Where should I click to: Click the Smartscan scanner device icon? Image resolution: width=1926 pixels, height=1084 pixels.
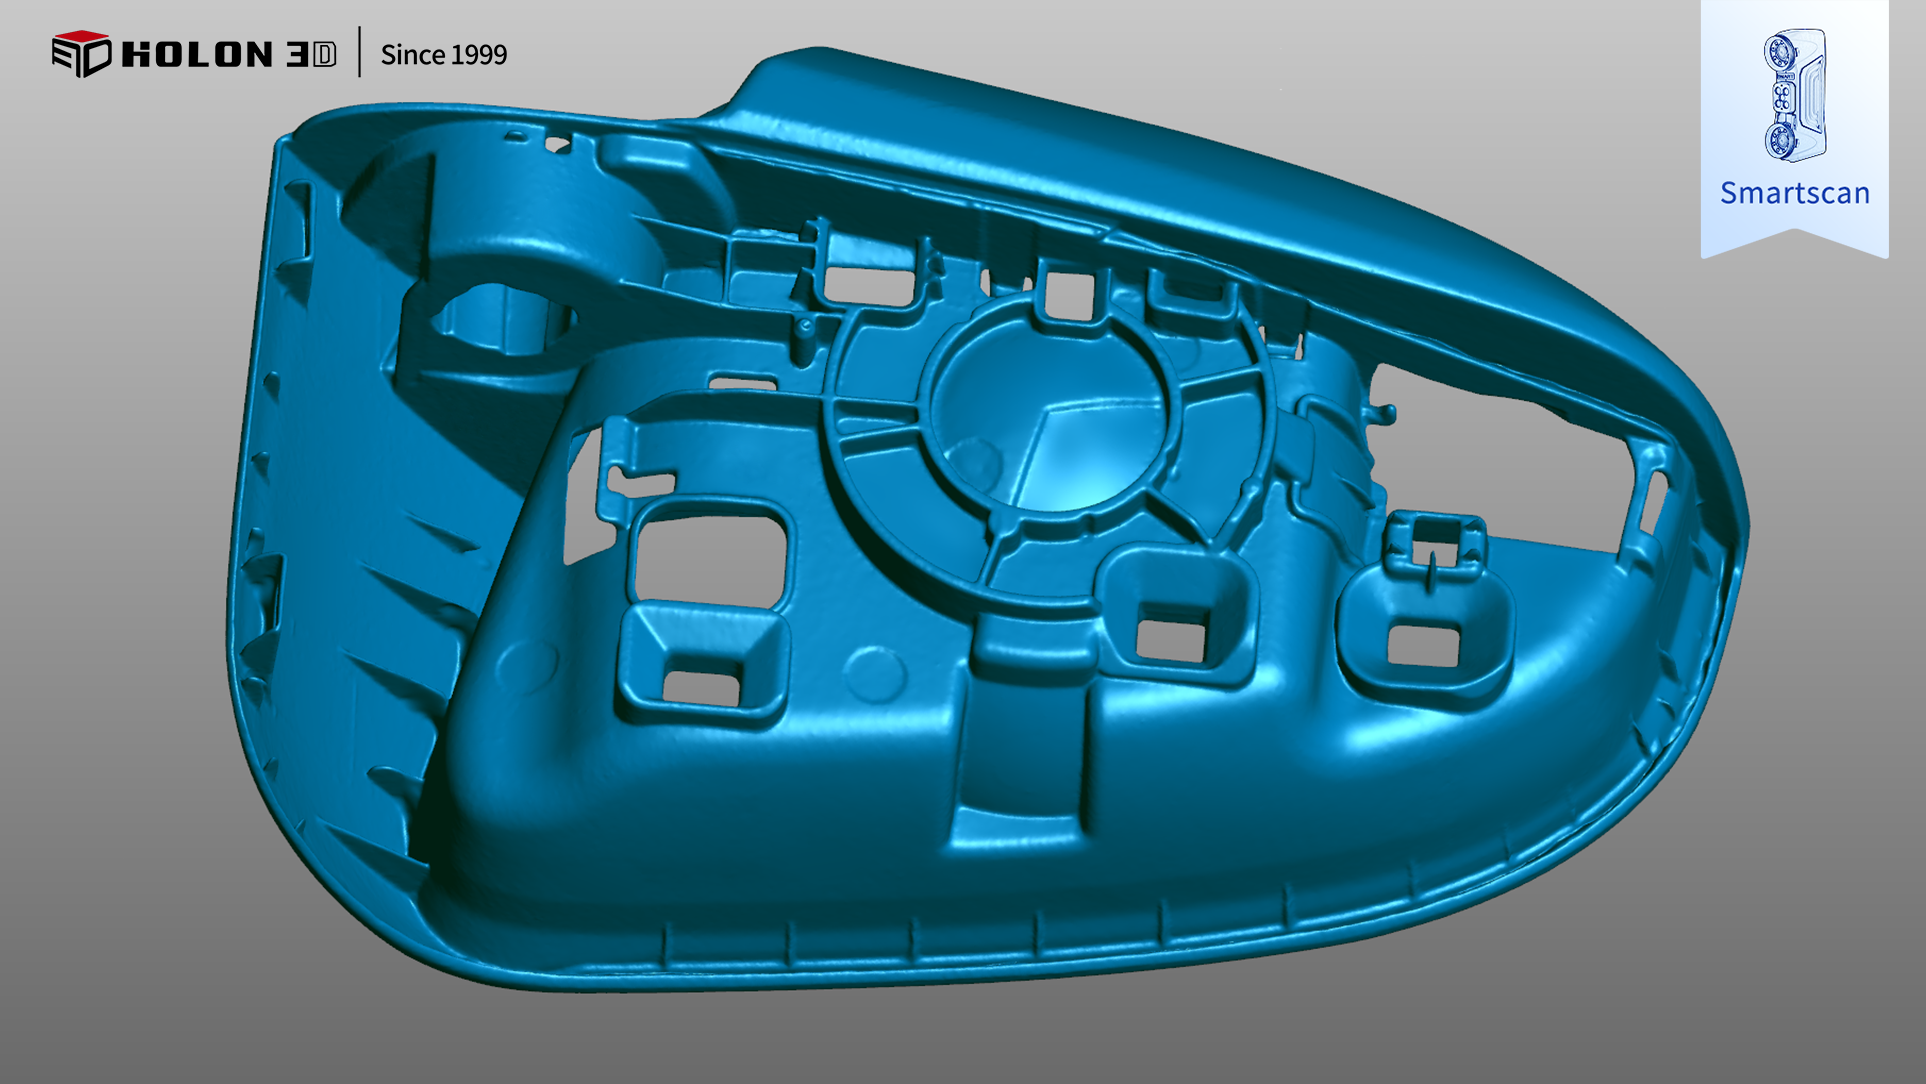pyautogui.click(x=1794, y=95)
